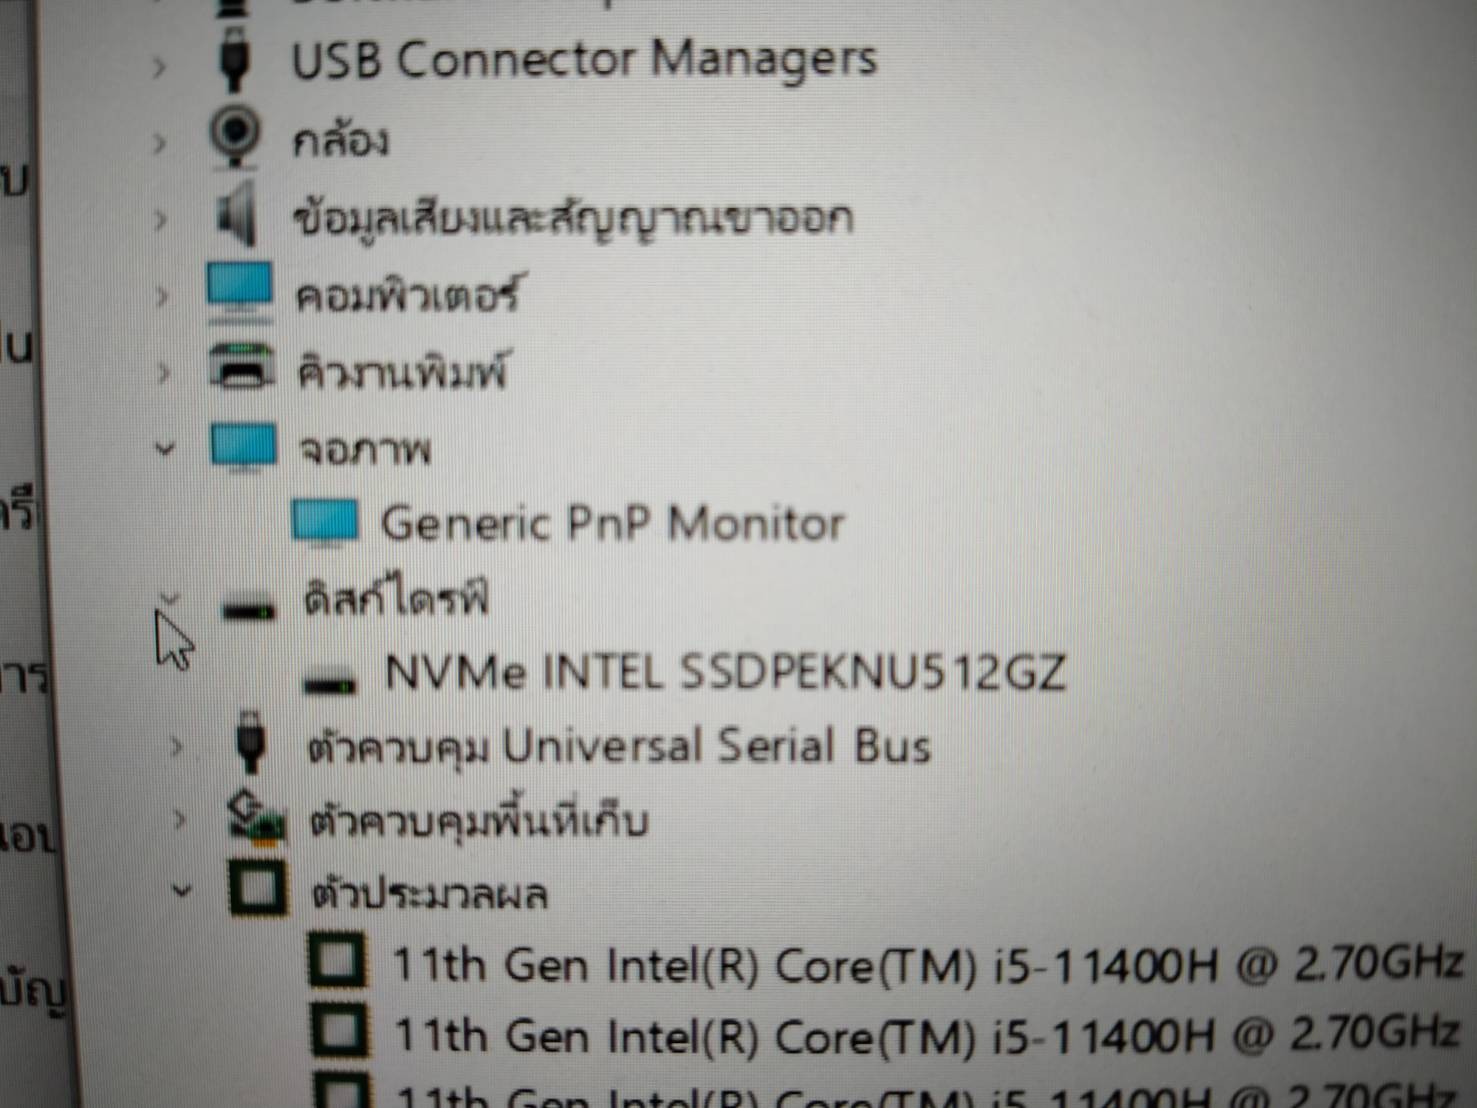Click the printer icon beside คิวงานพิมพ์

pyautogui.click(x=242, y=368)
